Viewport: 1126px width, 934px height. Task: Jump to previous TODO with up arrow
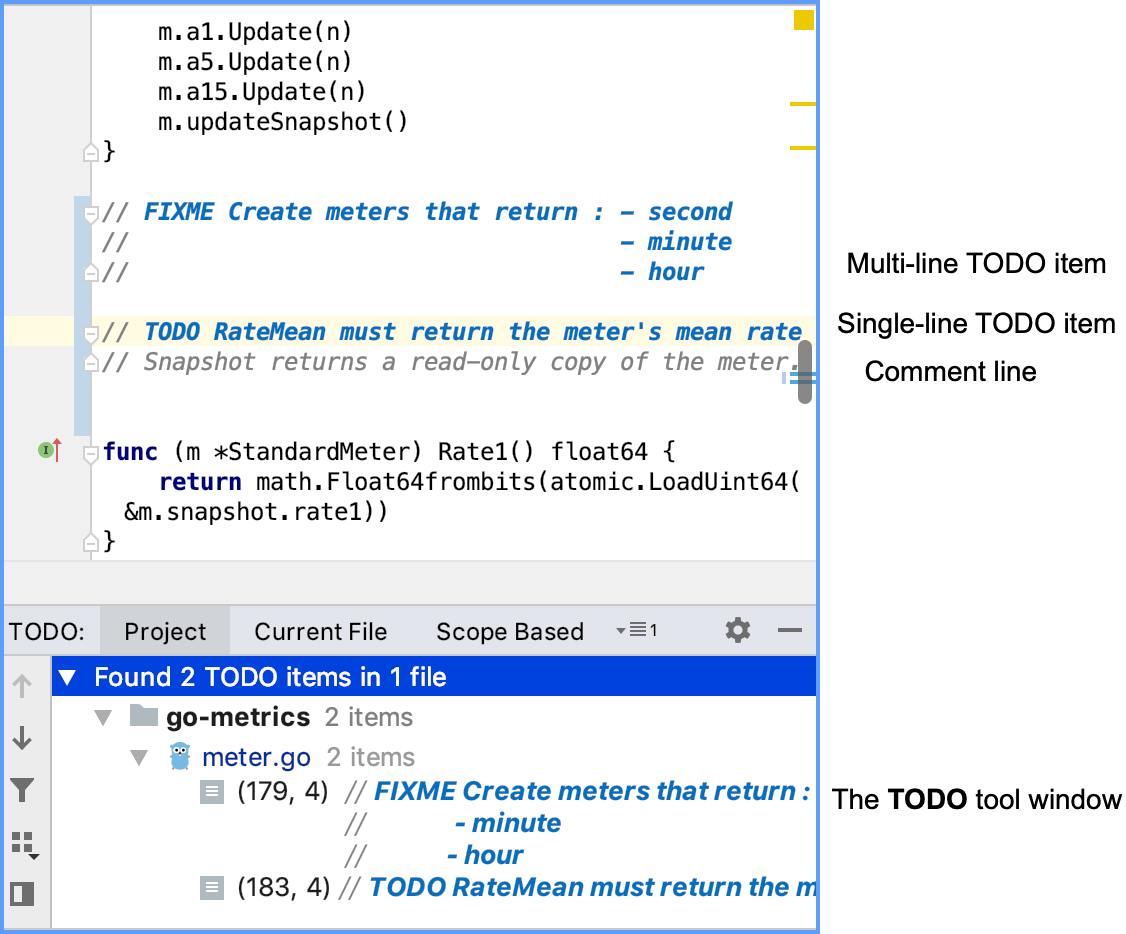[x=22, y=686]
